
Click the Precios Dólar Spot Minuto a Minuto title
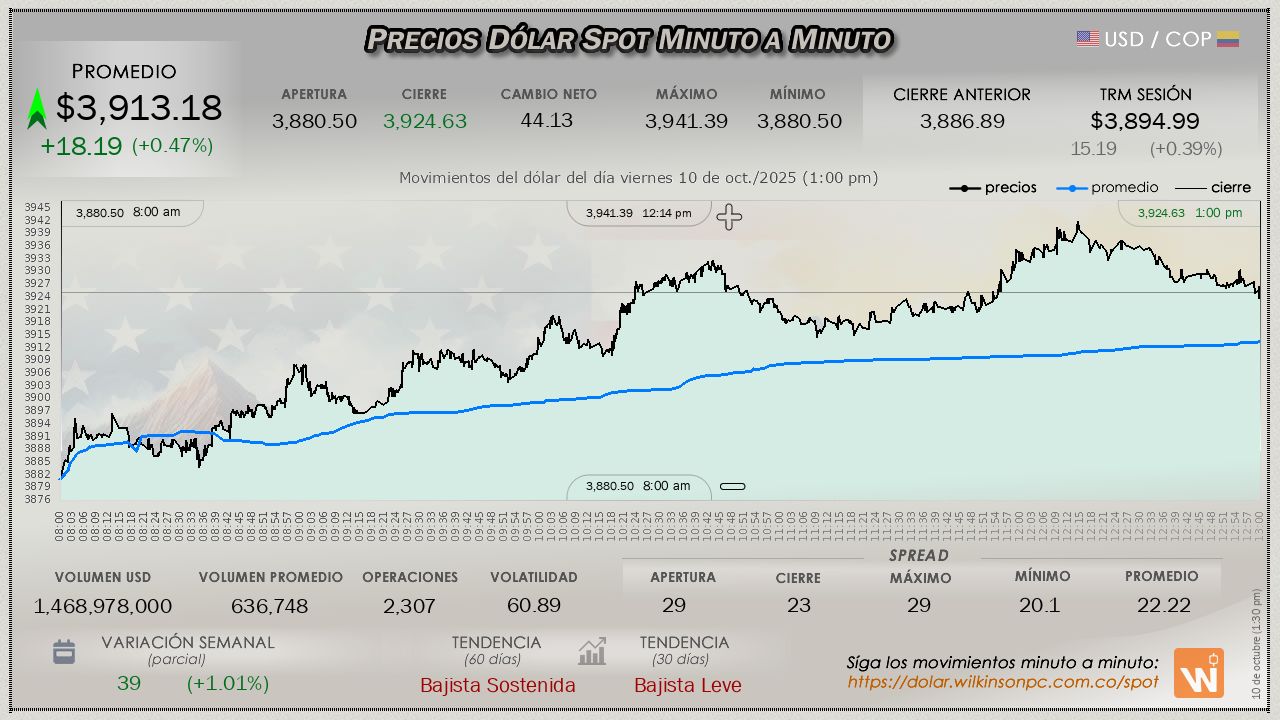click(x=628, y=39)
